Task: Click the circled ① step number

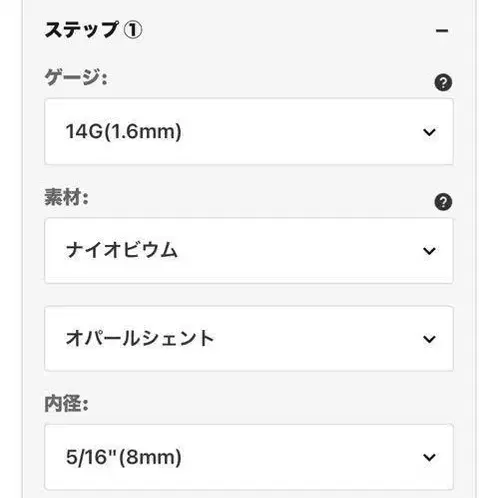Action: [133, 30]
